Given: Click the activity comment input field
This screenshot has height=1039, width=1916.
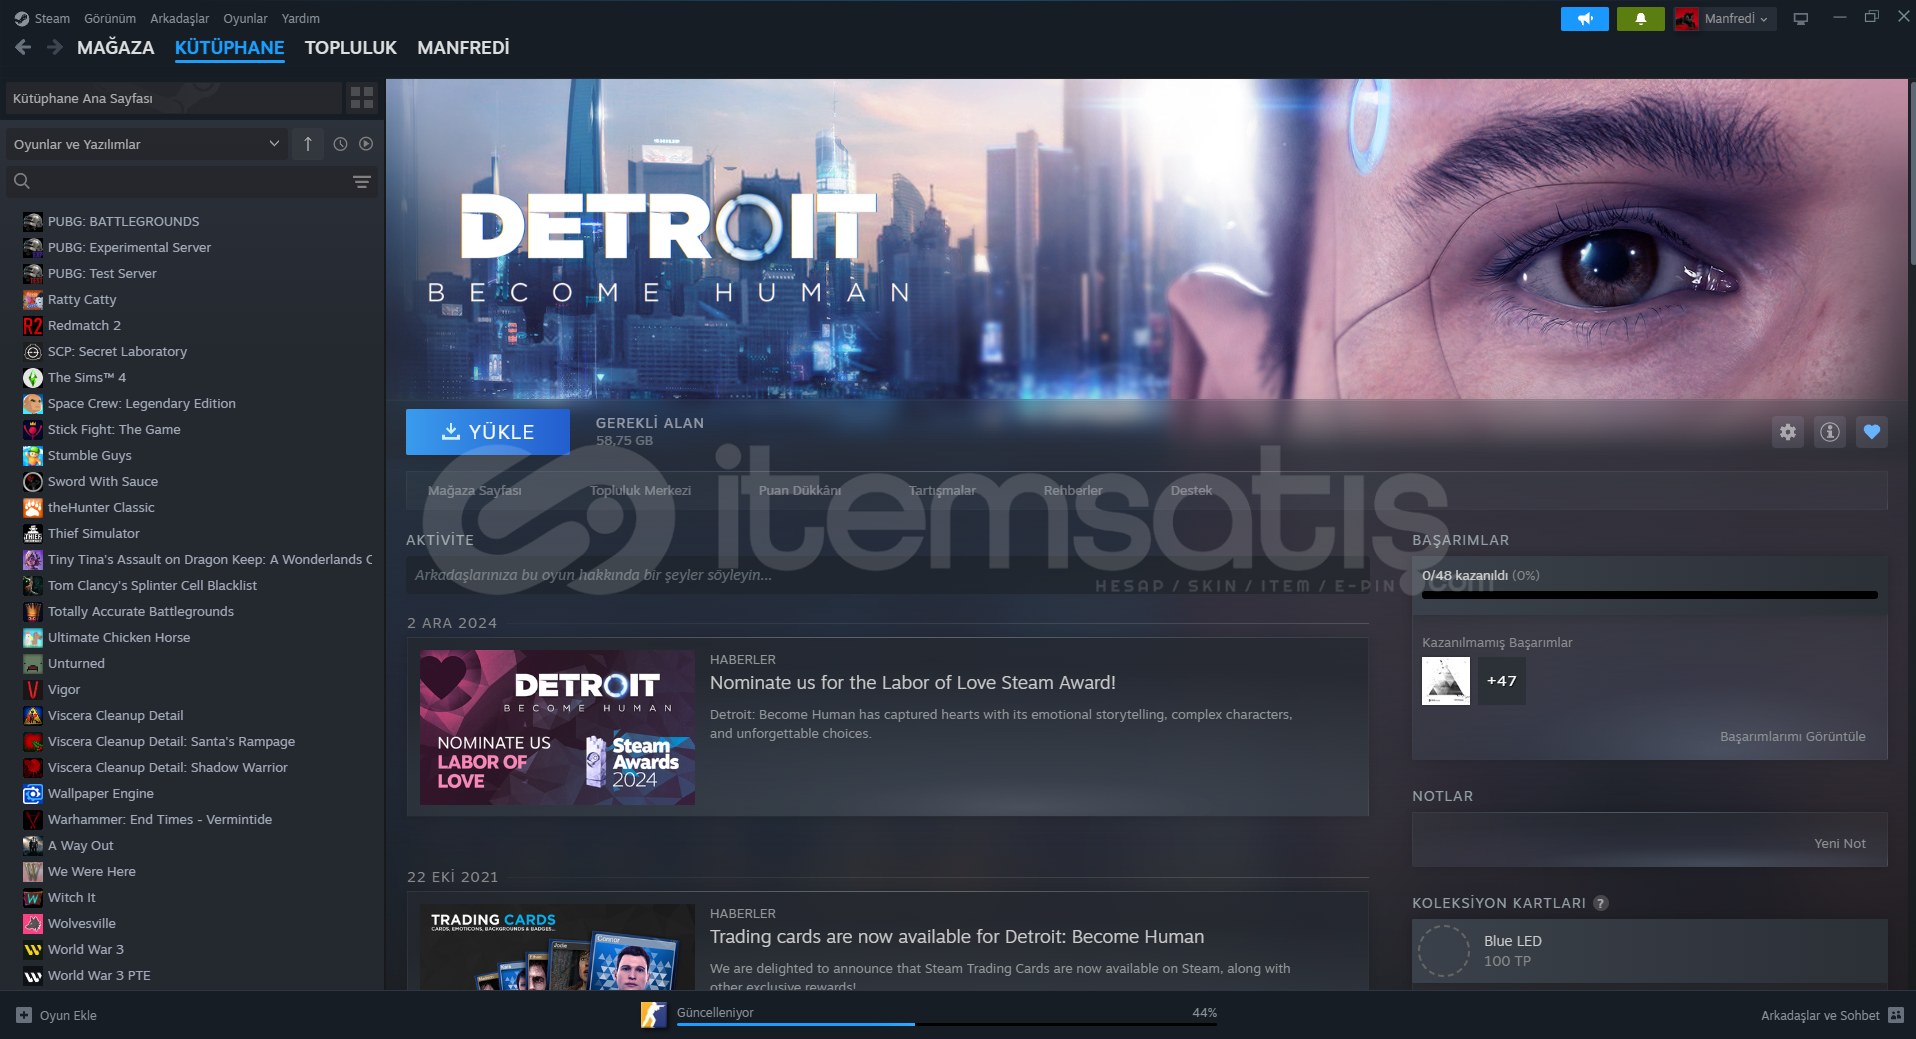Looking at the screenshot, I should click(887, 575).
